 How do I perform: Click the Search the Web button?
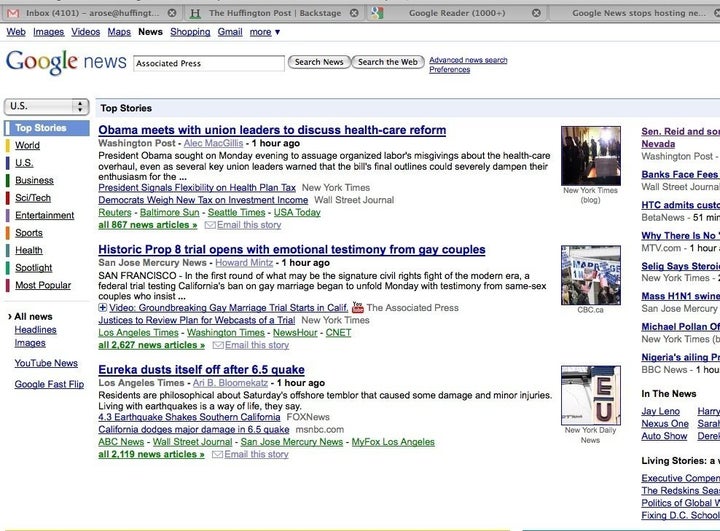(x=388, y=62)
